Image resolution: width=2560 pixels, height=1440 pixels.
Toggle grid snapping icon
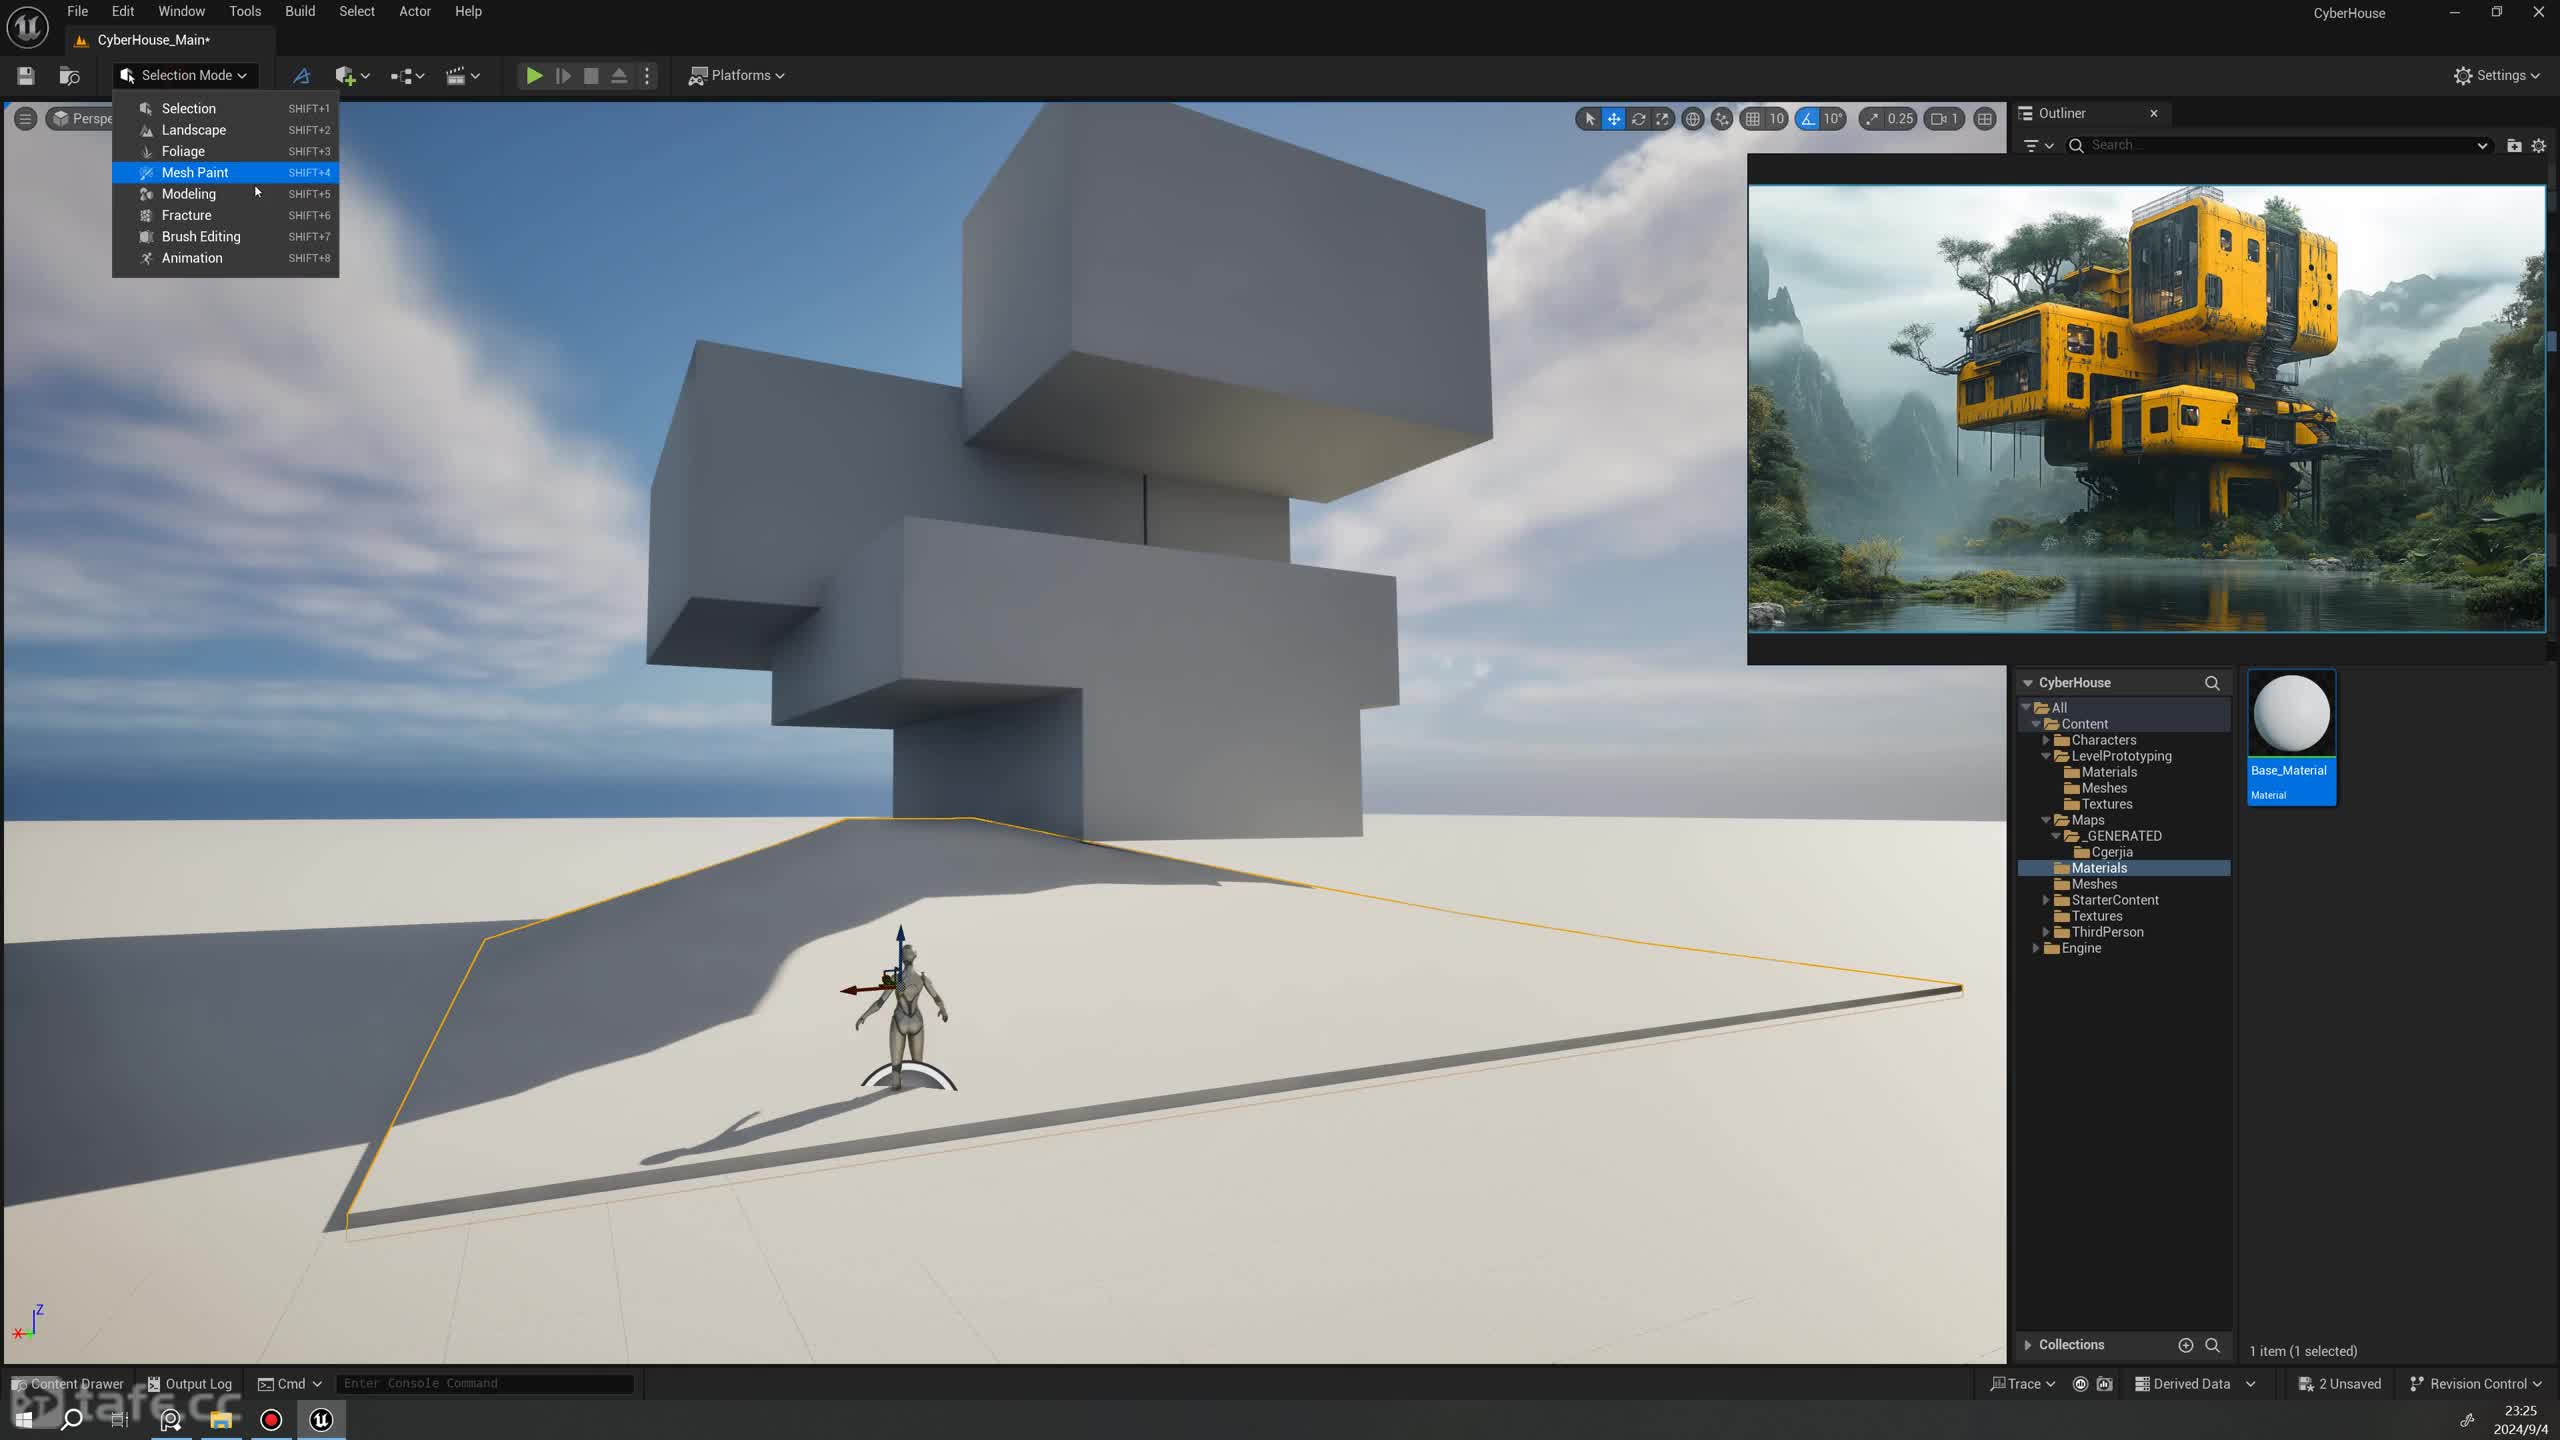pyautogui.click(x=1752, y=119)
